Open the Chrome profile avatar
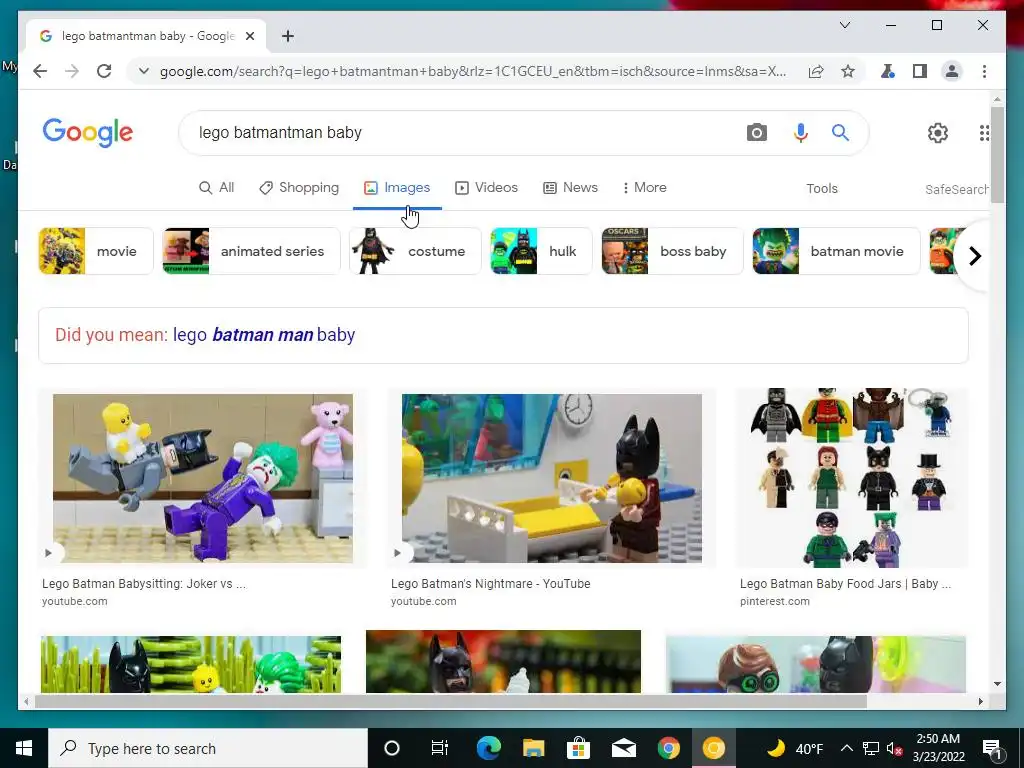The height and width of the screenshot is (768, 1024). (952, 71)
